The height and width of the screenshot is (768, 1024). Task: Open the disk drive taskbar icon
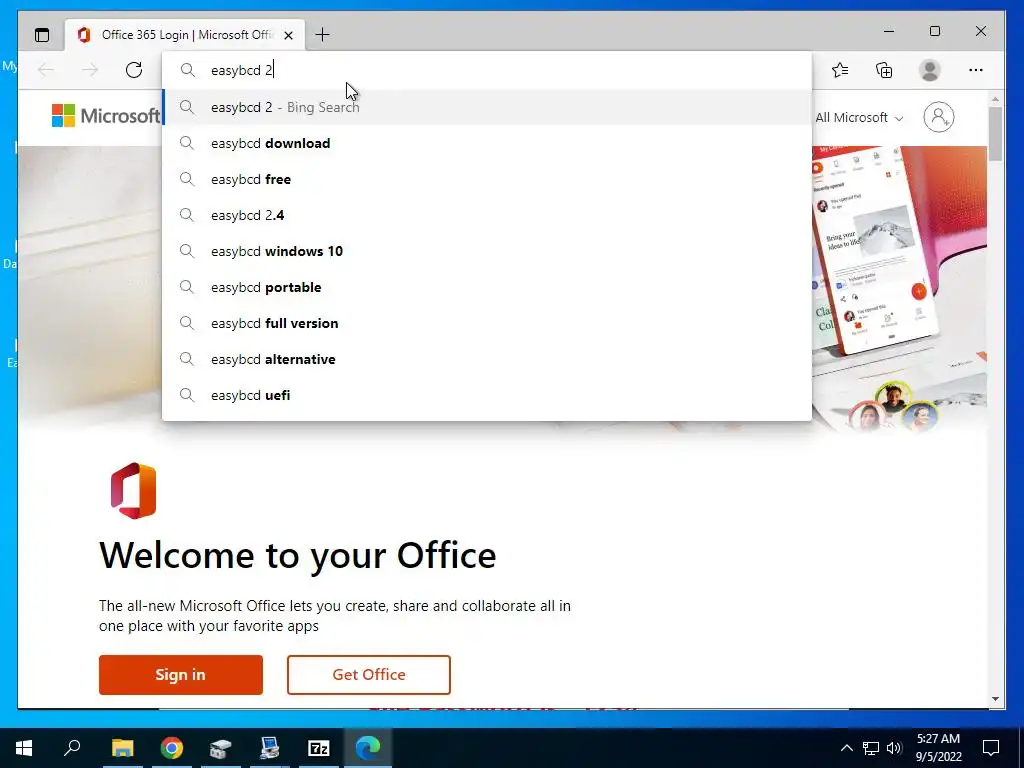coord(221,748)
